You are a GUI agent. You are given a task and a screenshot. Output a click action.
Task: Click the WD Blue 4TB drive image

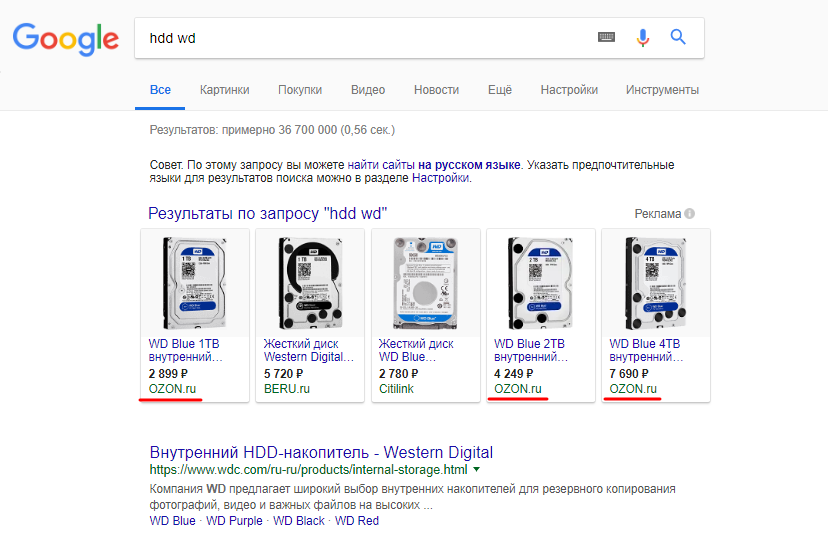[656, 283]
